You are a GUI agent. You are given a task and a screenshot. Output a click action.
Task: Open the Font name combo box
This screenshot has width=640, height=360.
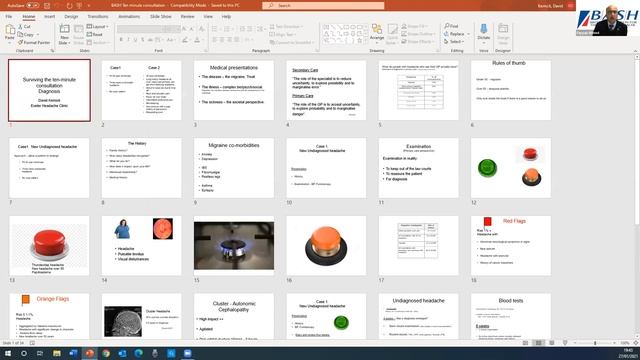point(141,29)
